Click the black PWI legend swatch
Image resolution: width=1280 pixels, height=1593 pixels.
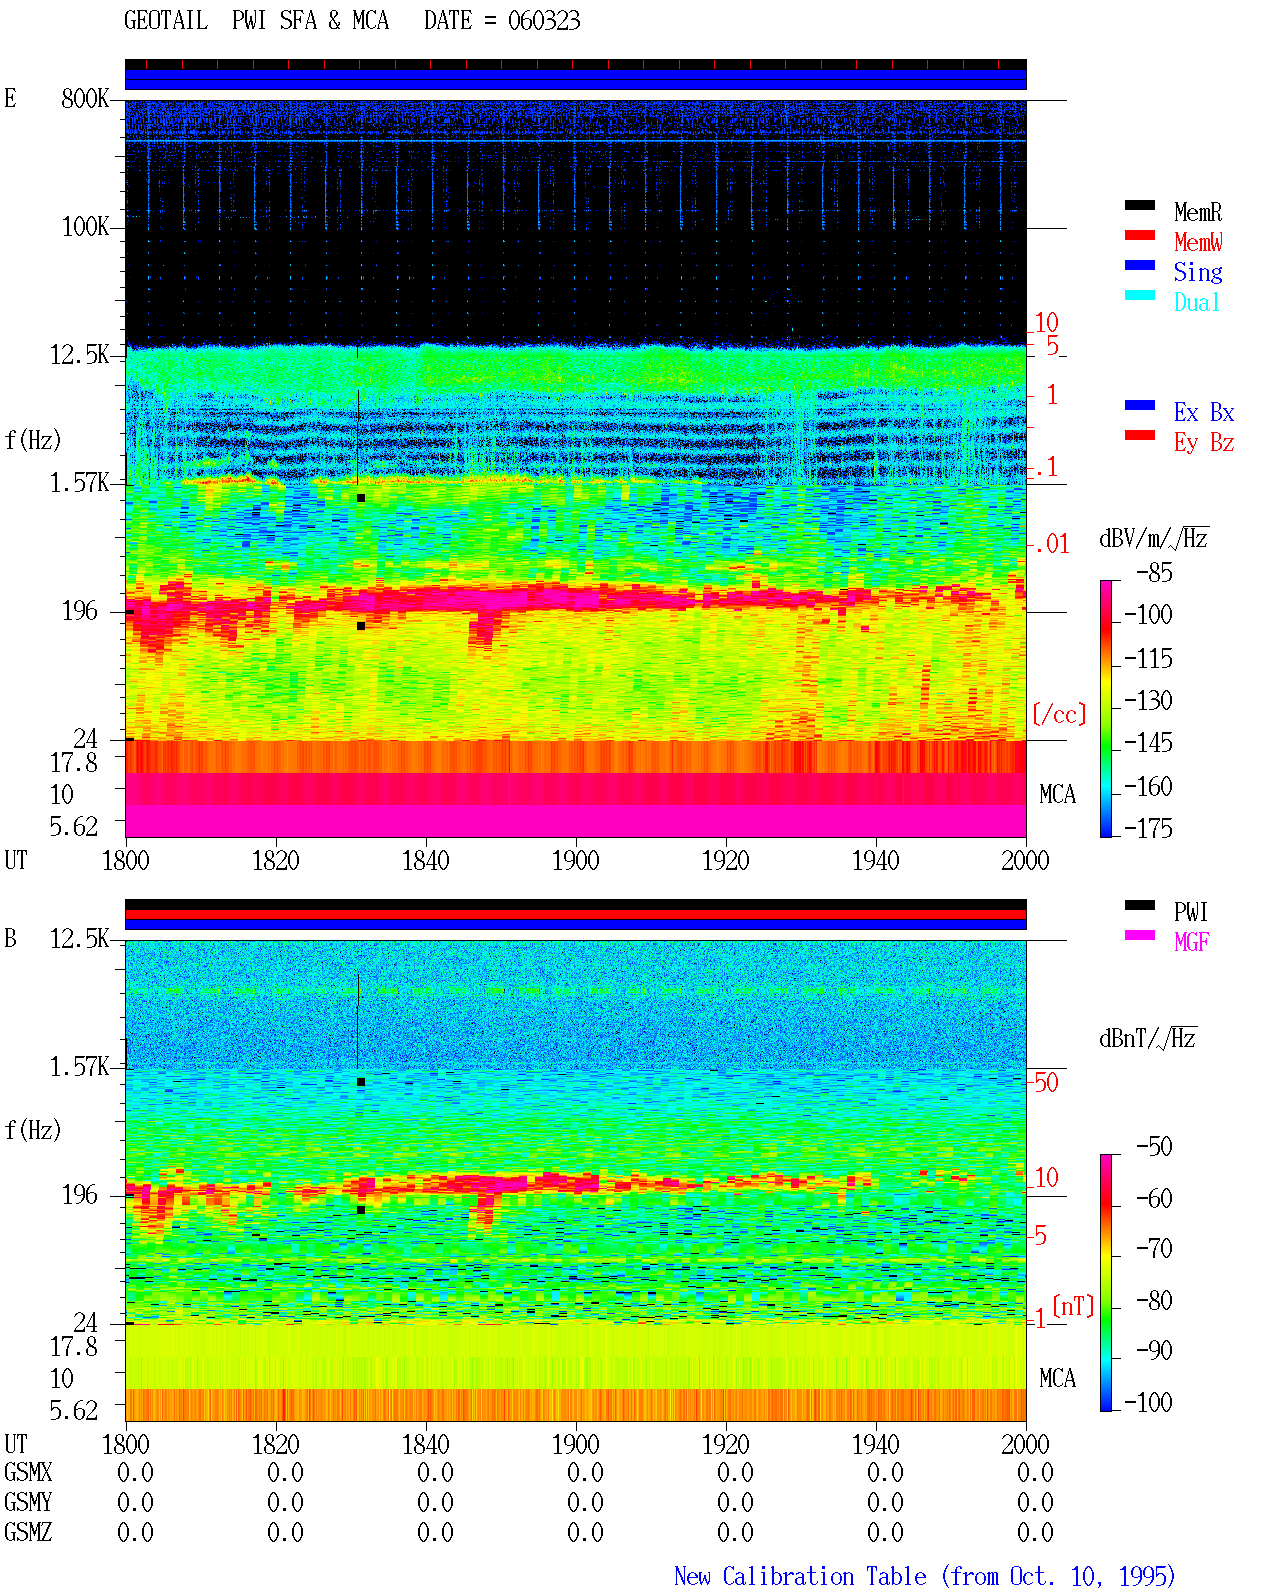[x=1140, y=905]
